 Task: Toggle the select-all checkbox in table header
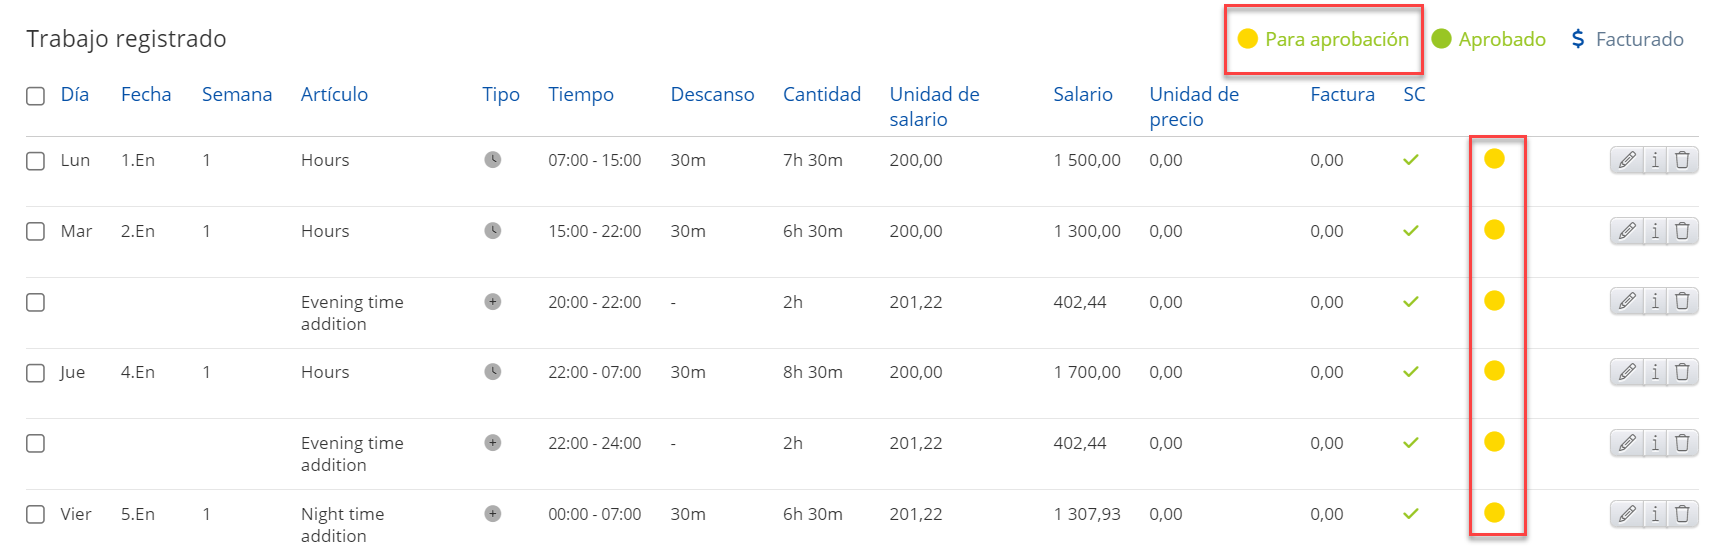(x=36, y=96)
